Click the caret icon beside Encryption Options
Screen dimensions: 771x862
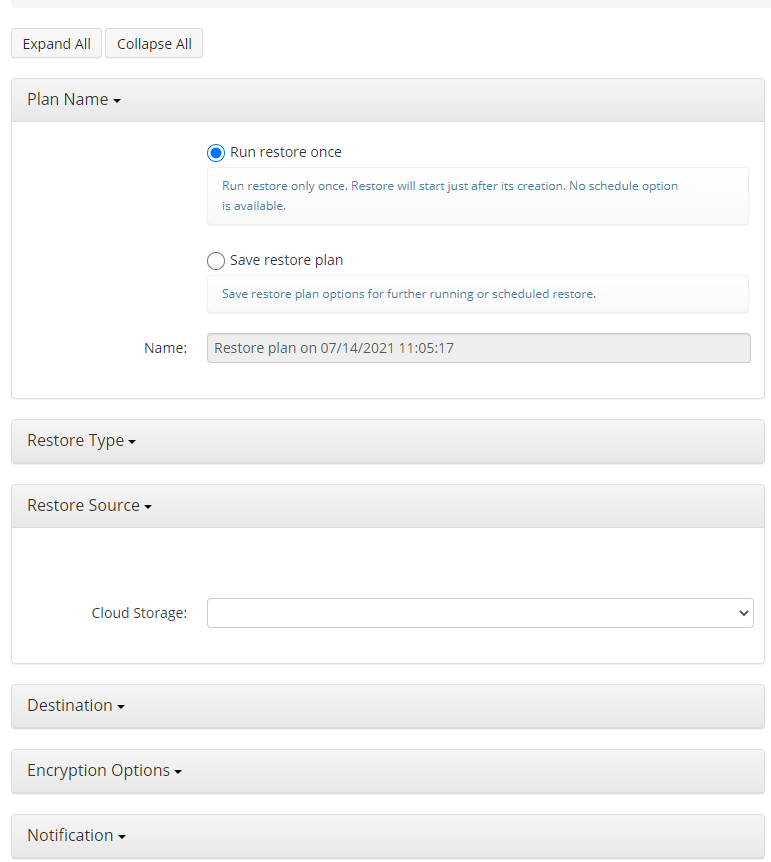tap(178, 772)
